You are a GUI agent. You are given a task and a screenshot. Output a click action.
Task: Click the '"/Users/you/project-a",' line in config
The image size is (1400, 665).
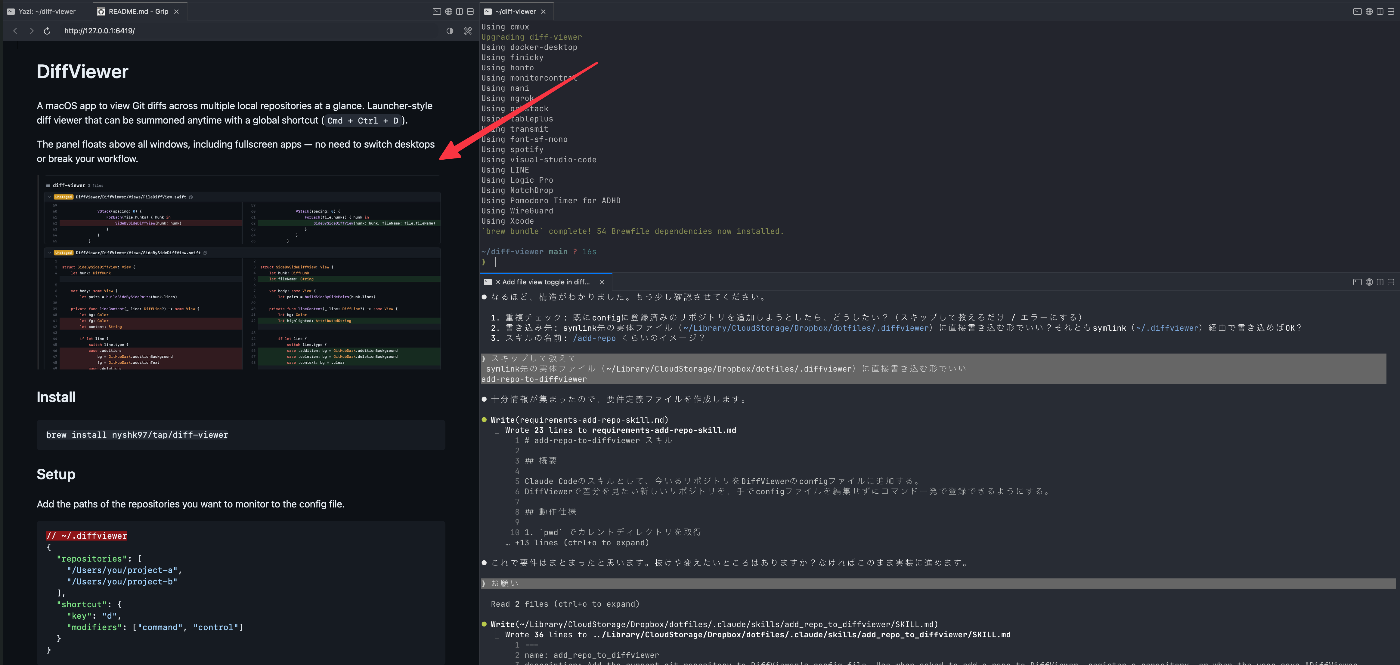(x=125, y=570)
